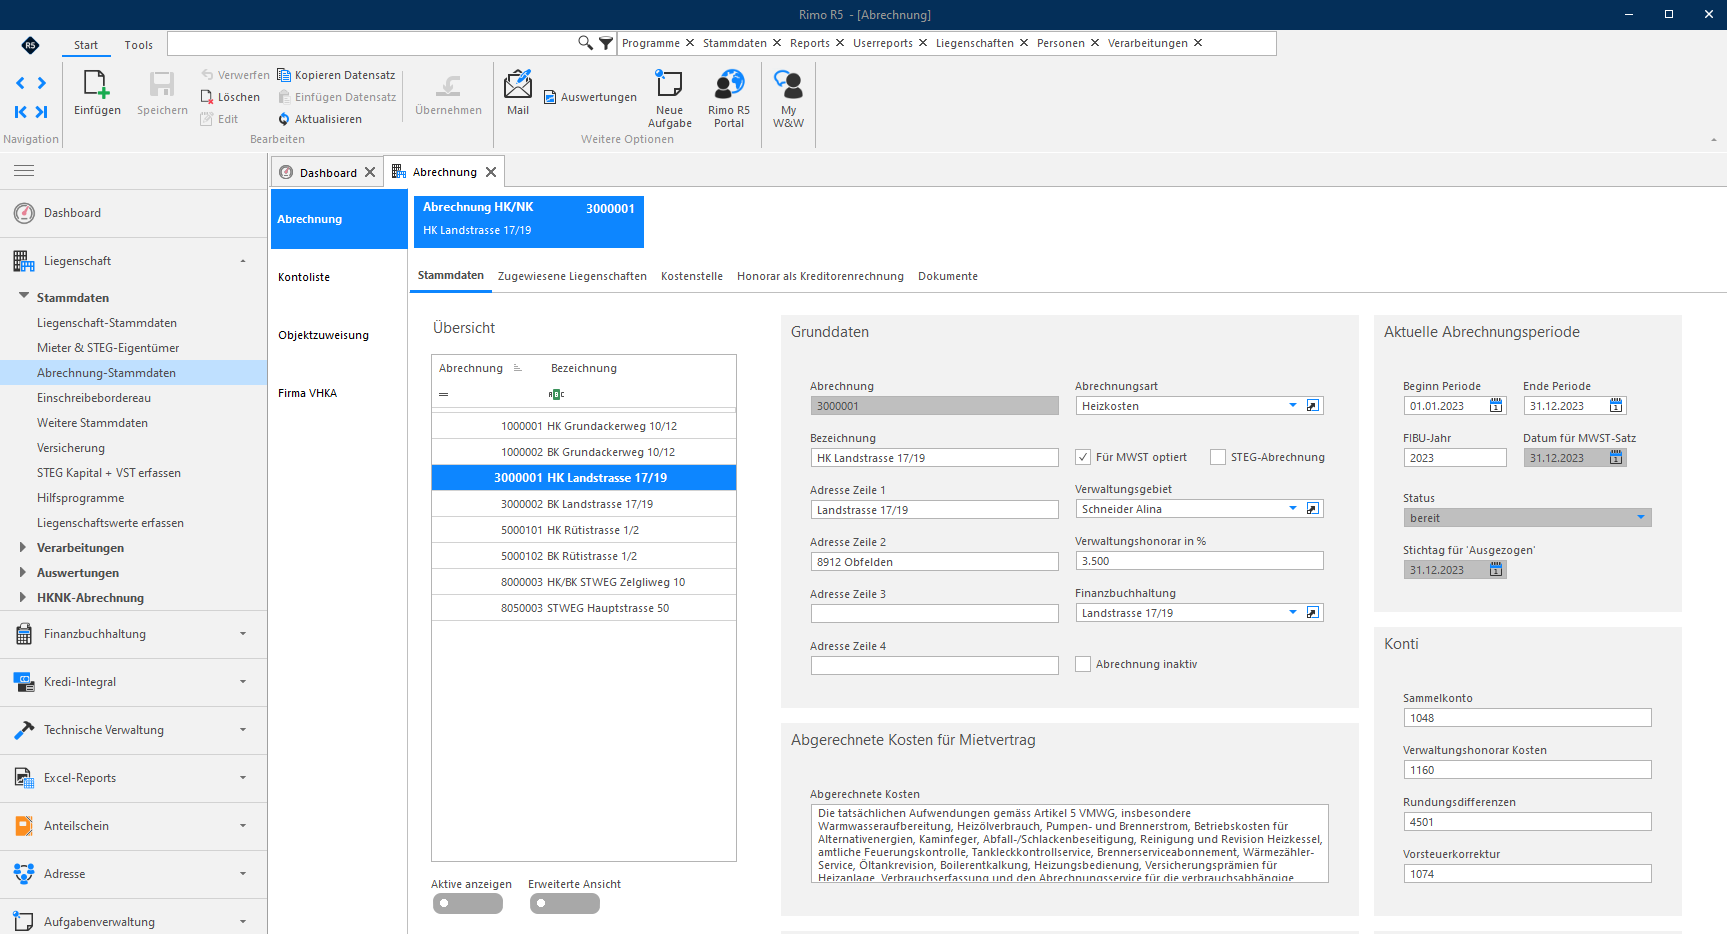Click the Bezeichnung input field
The height and width of the screenshot is (934, 1727).
(934, 458)
